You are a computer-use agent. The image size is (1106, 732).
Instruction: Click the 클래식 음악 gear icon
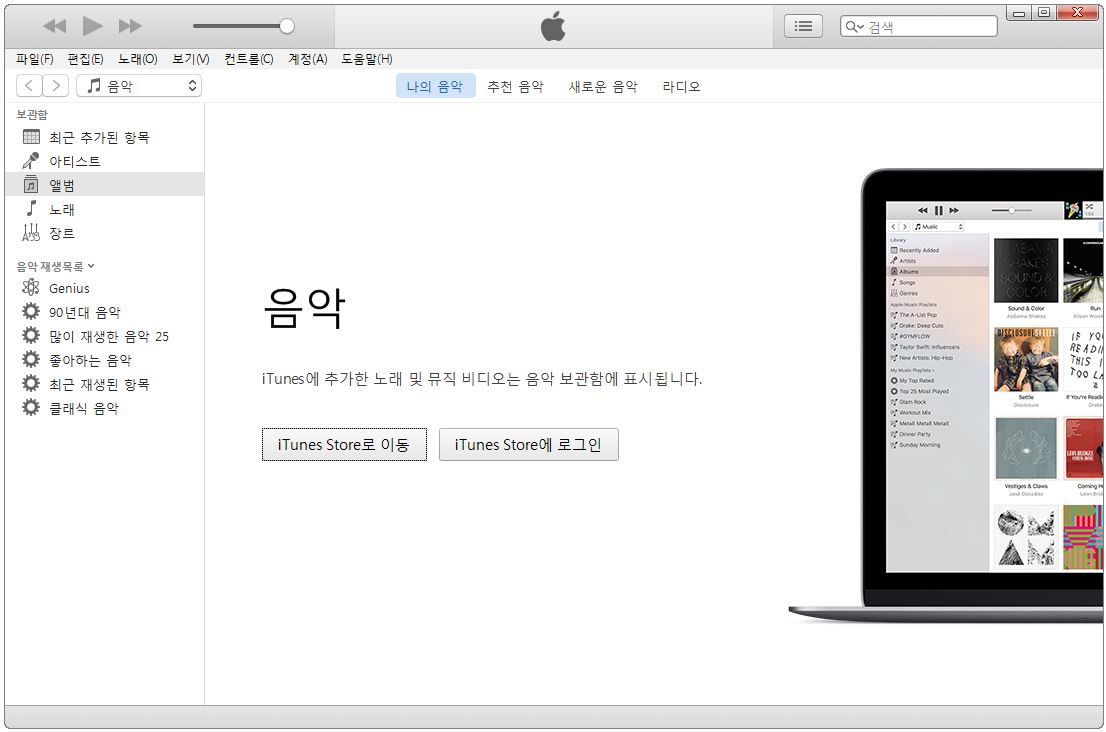click(31, 407)
